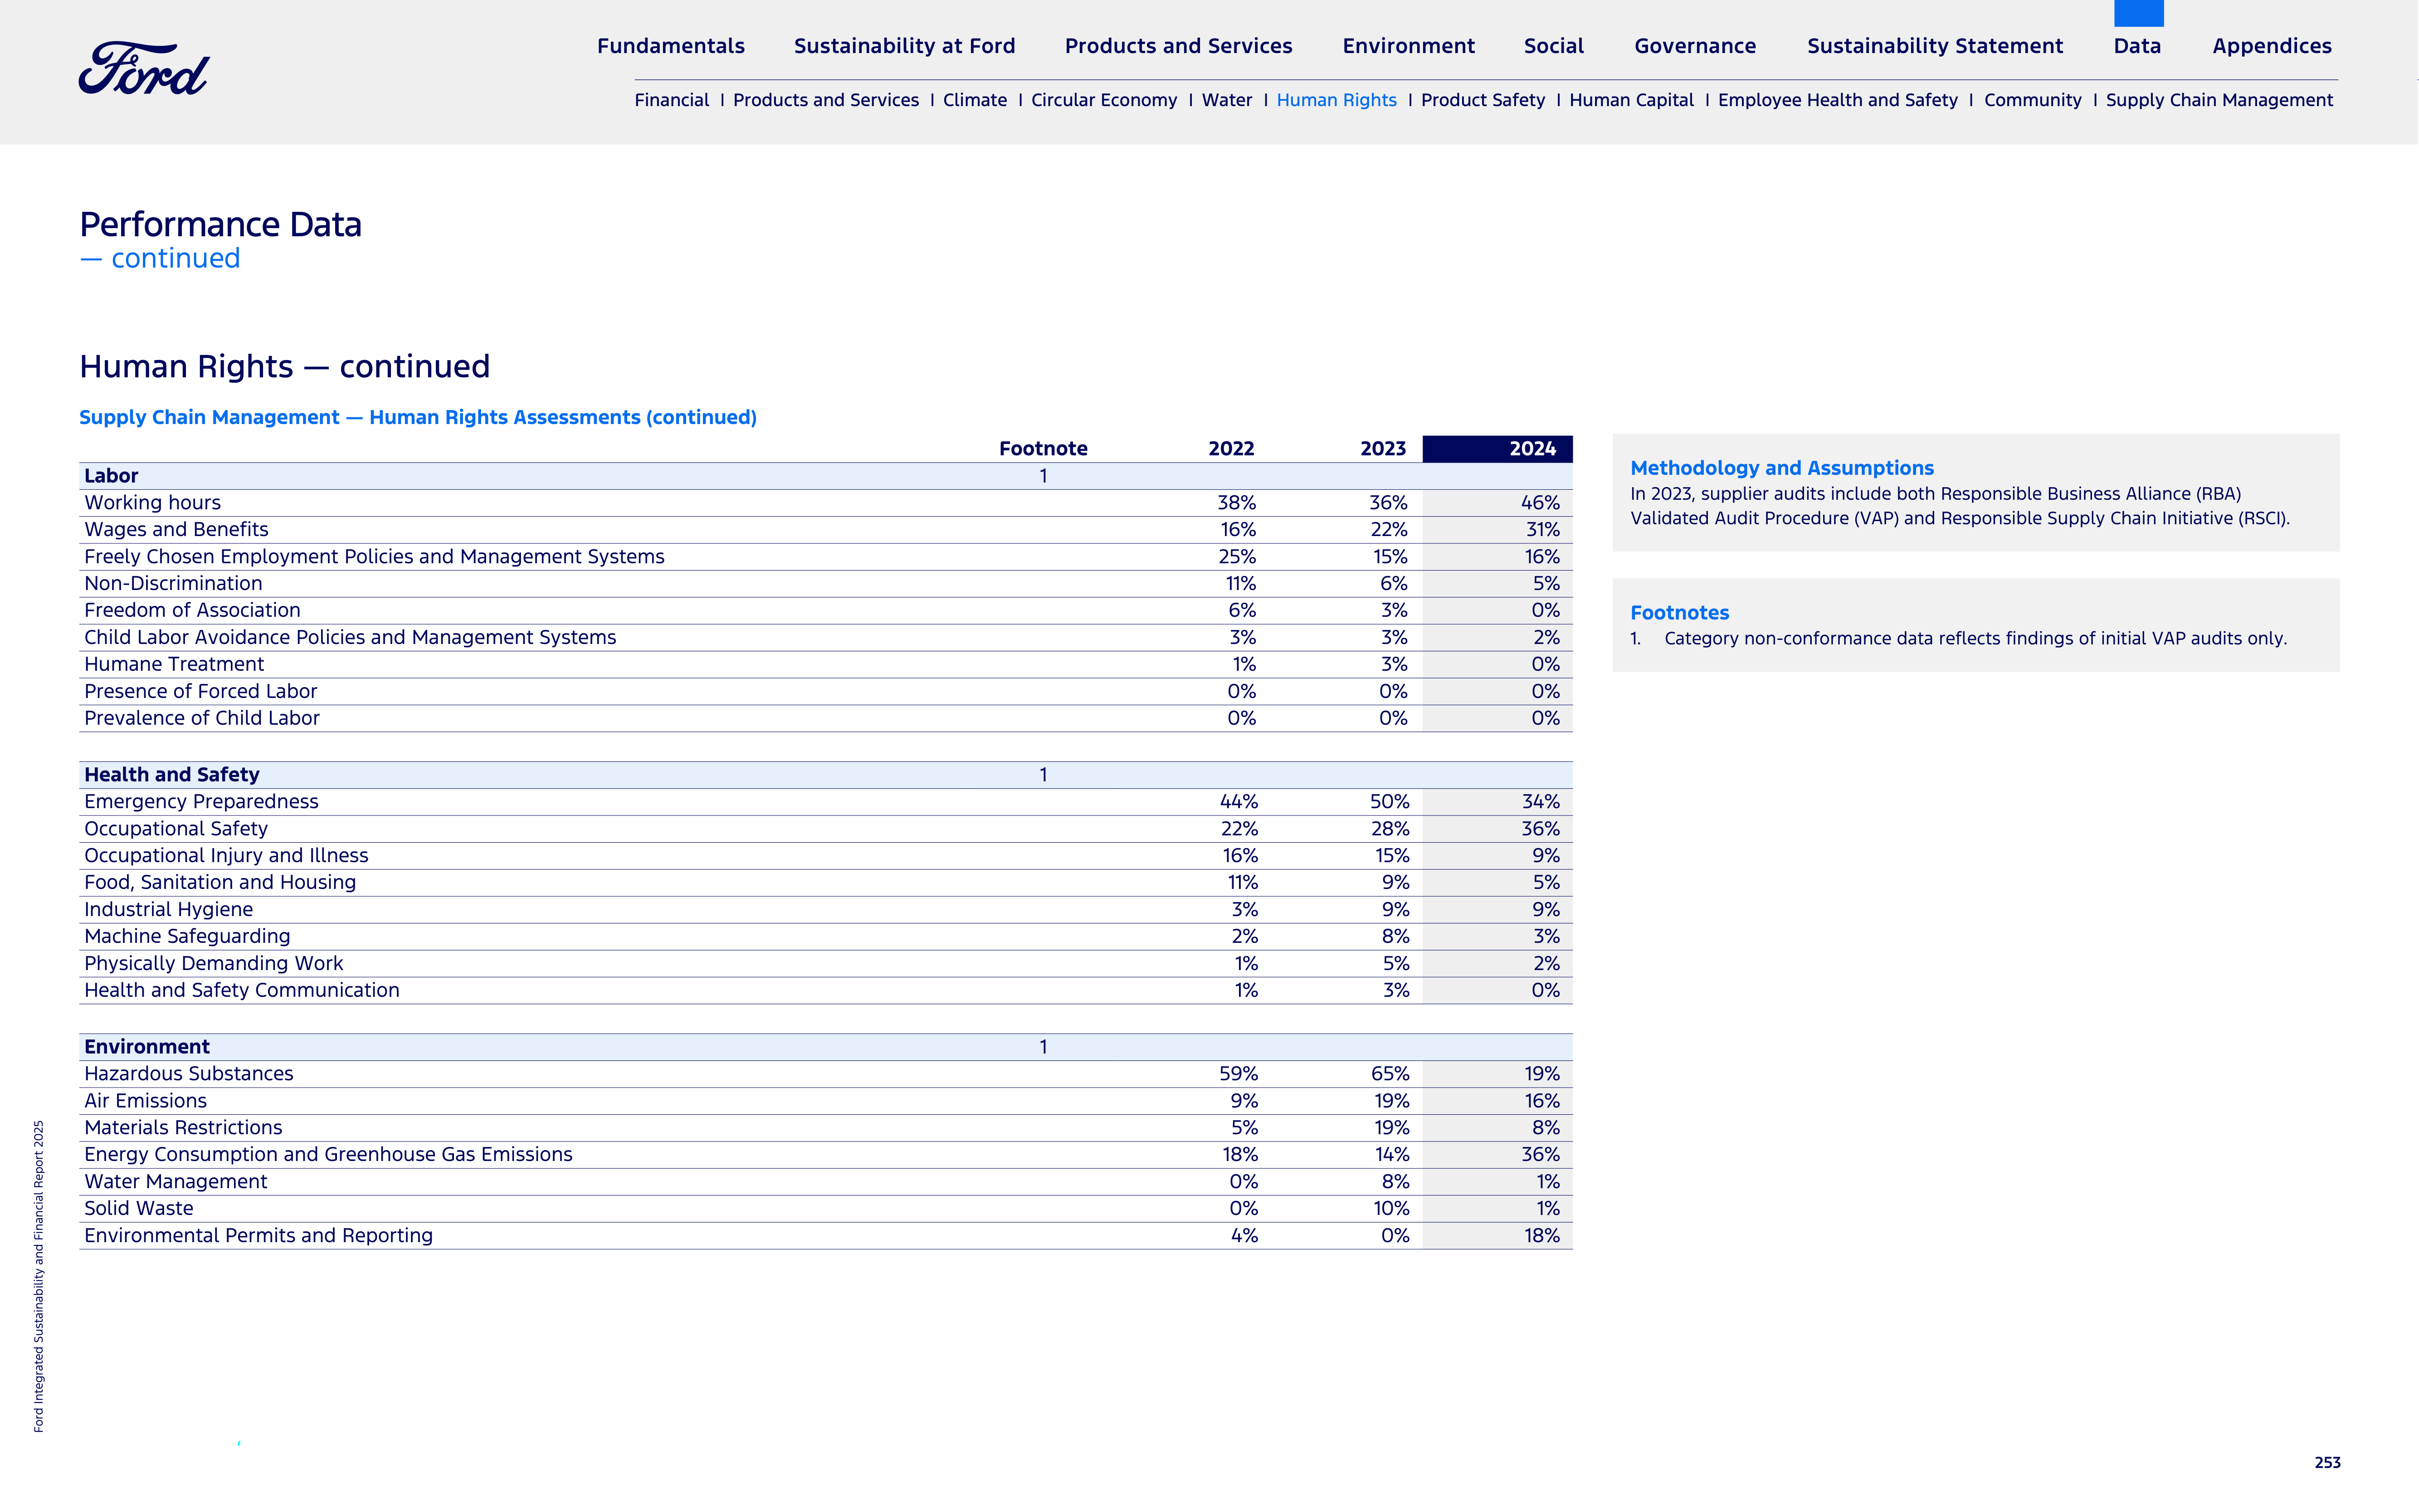Viewport: 2419px width, 1512px height.
Task: Click the Non-Discrimination row label
Action: click(x=173, y=584)
